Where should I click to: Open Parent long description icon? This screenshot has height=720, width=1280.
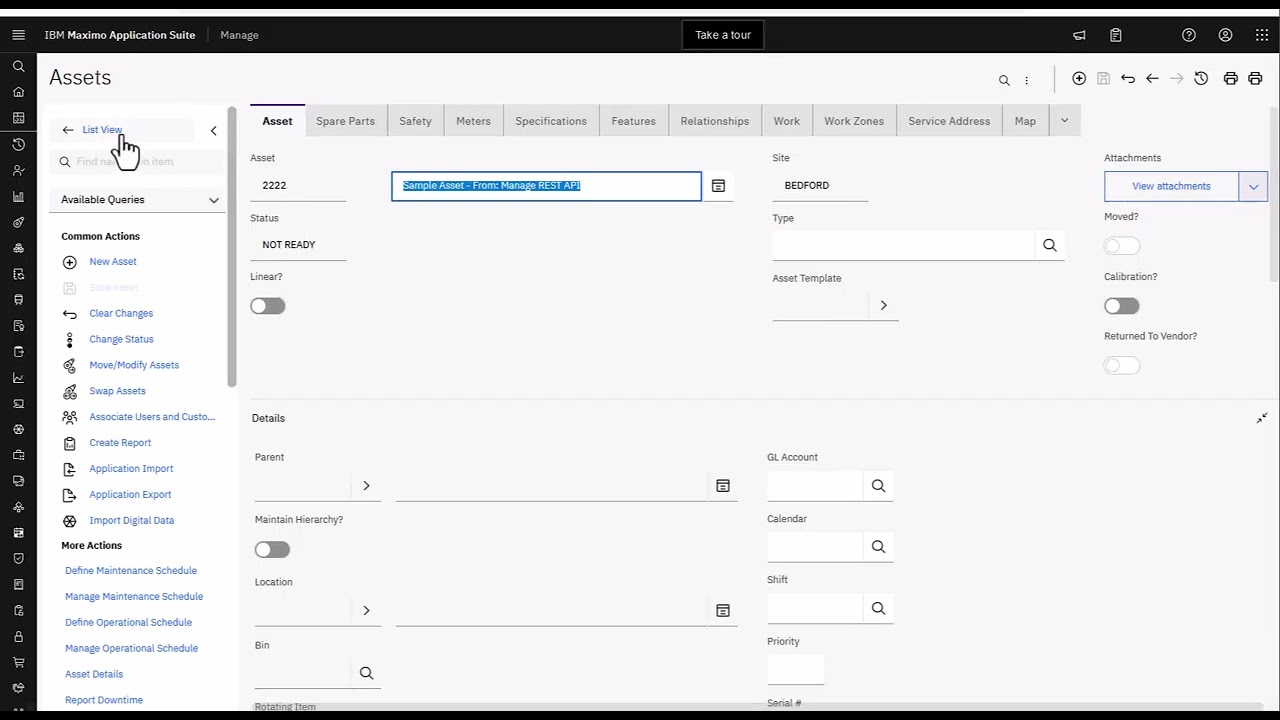tap(723, 486)
